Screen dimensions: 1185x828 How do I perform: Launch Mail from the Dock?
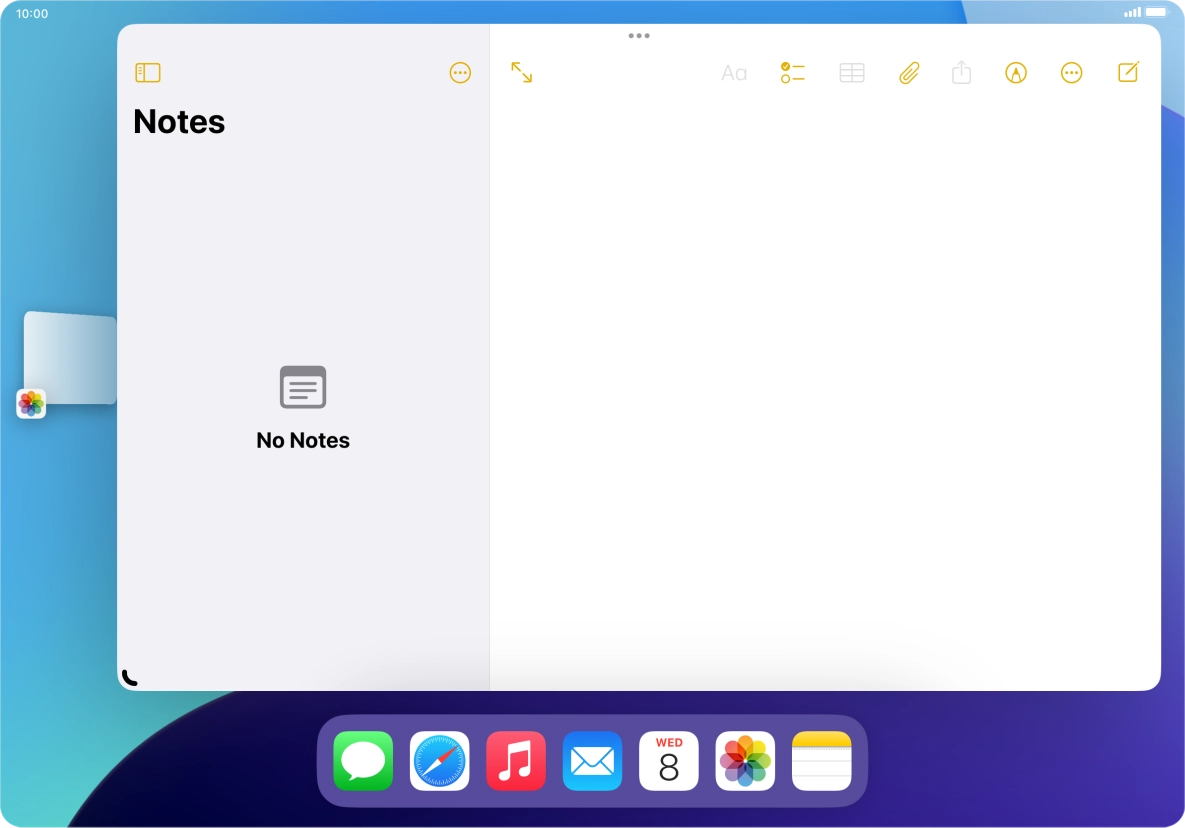pyautogui.click(x=592, y=761)
